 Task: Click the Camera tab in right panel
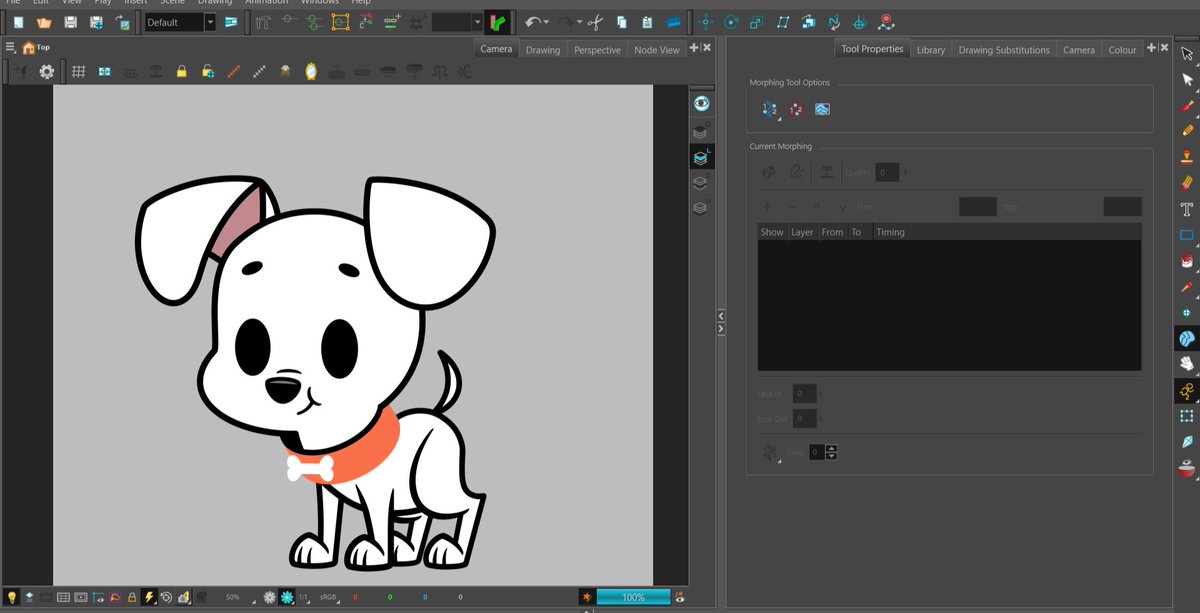pos(1078,50)
